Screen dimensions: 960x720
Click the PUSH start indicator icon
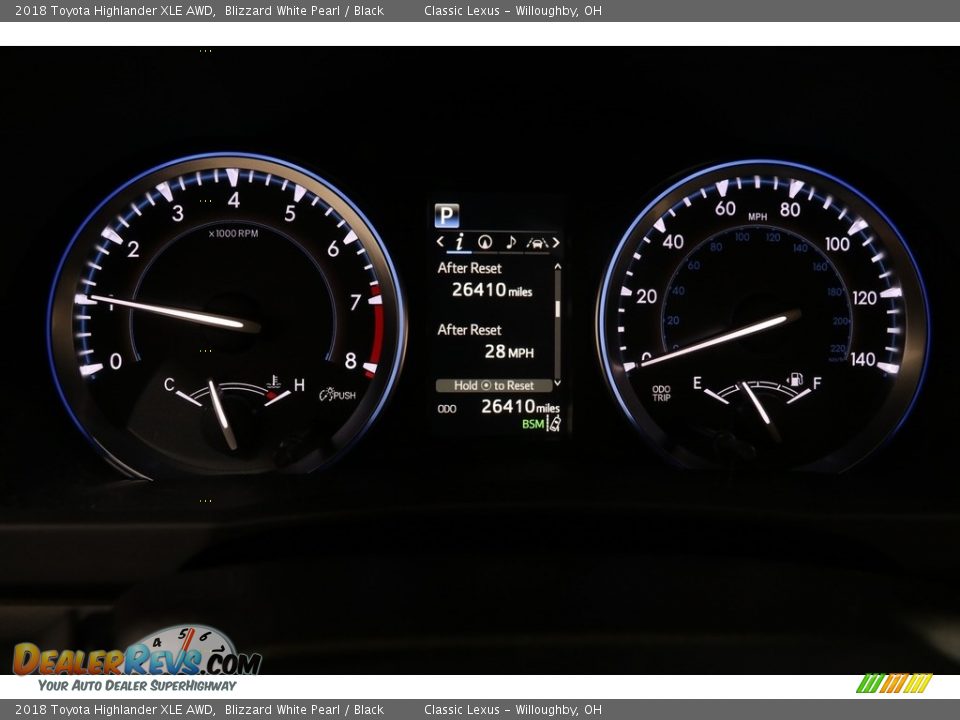pos(337,394)
